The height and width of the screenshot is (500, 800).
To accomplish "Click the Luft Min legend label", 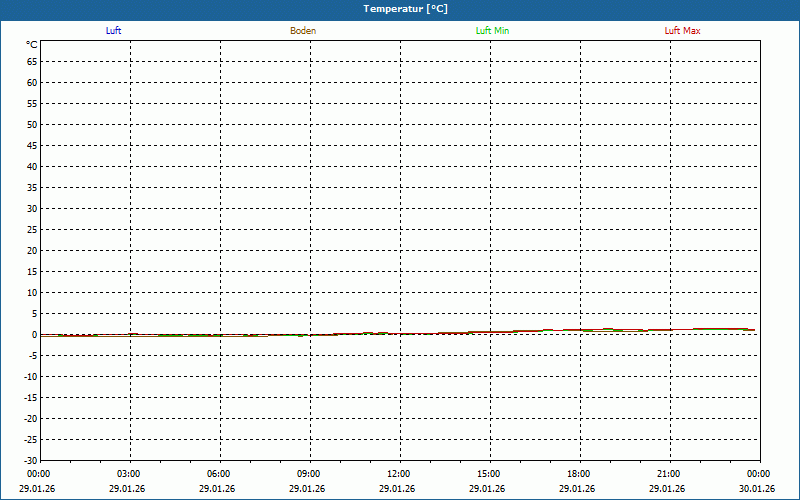I will coord(492,31).
